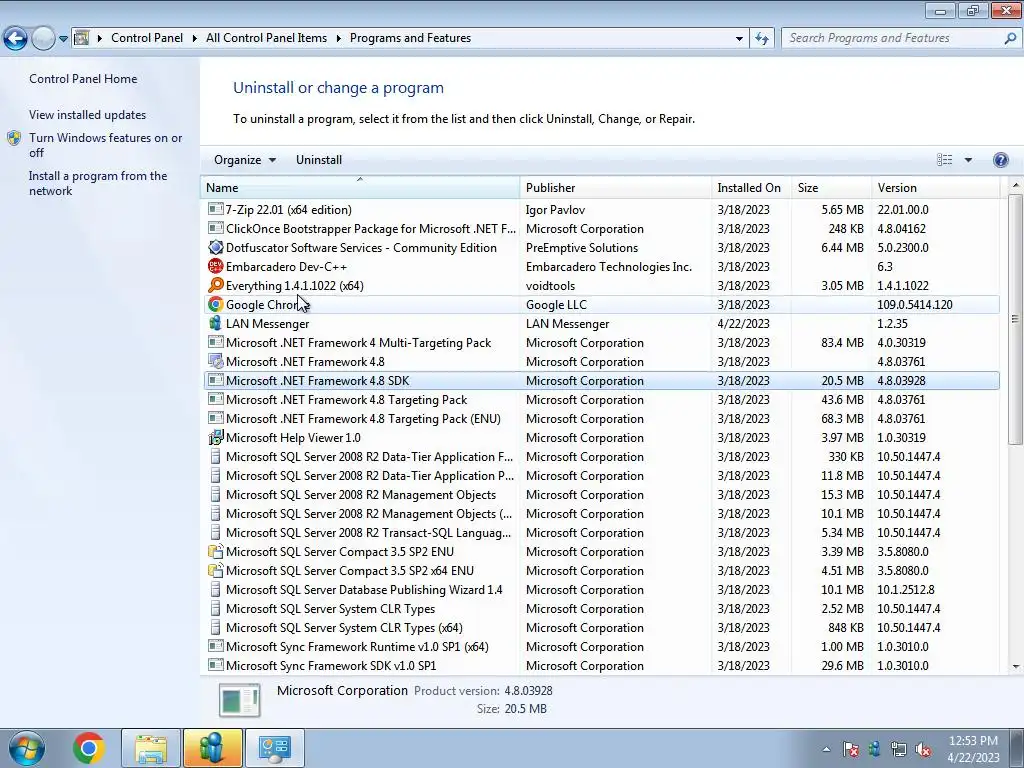This screenshot has width=1024, height=768.
Task: Expand the address bar history dropdown
Action: tap(739, 39)
